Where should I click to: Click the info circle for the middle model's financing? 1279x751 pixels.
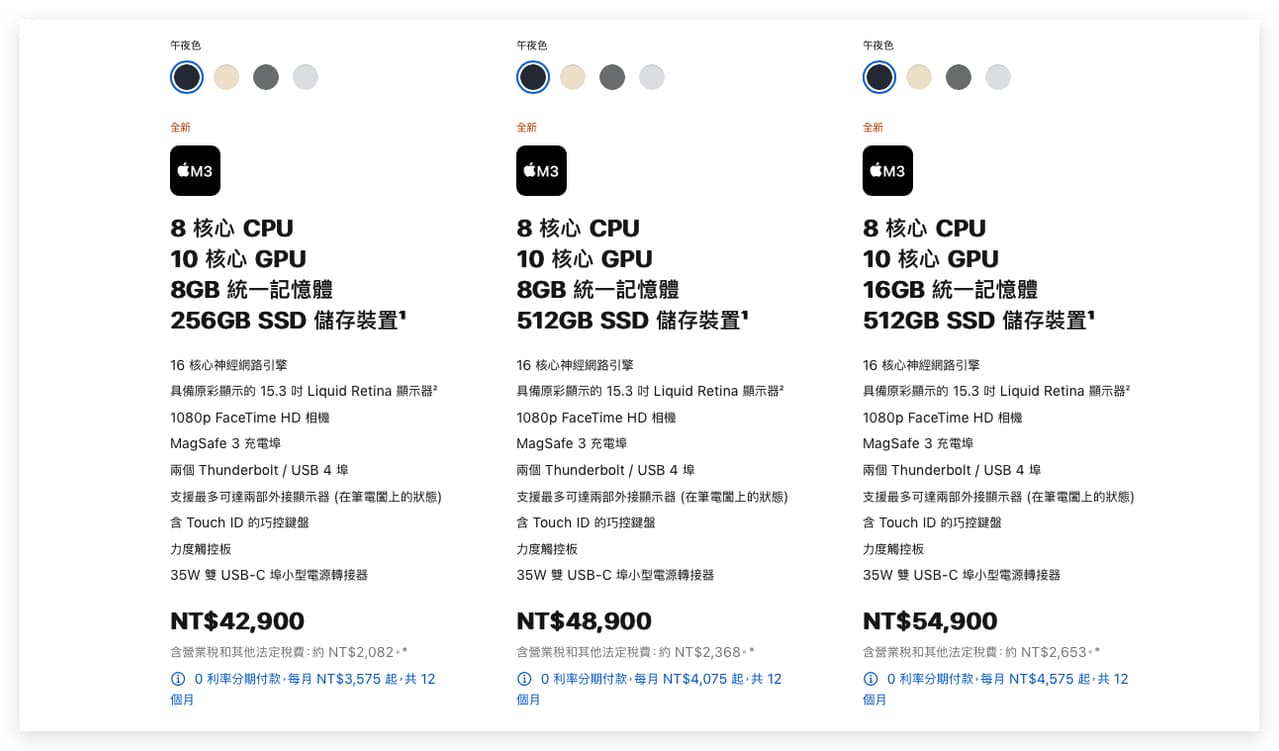click(x=522, y=679)
